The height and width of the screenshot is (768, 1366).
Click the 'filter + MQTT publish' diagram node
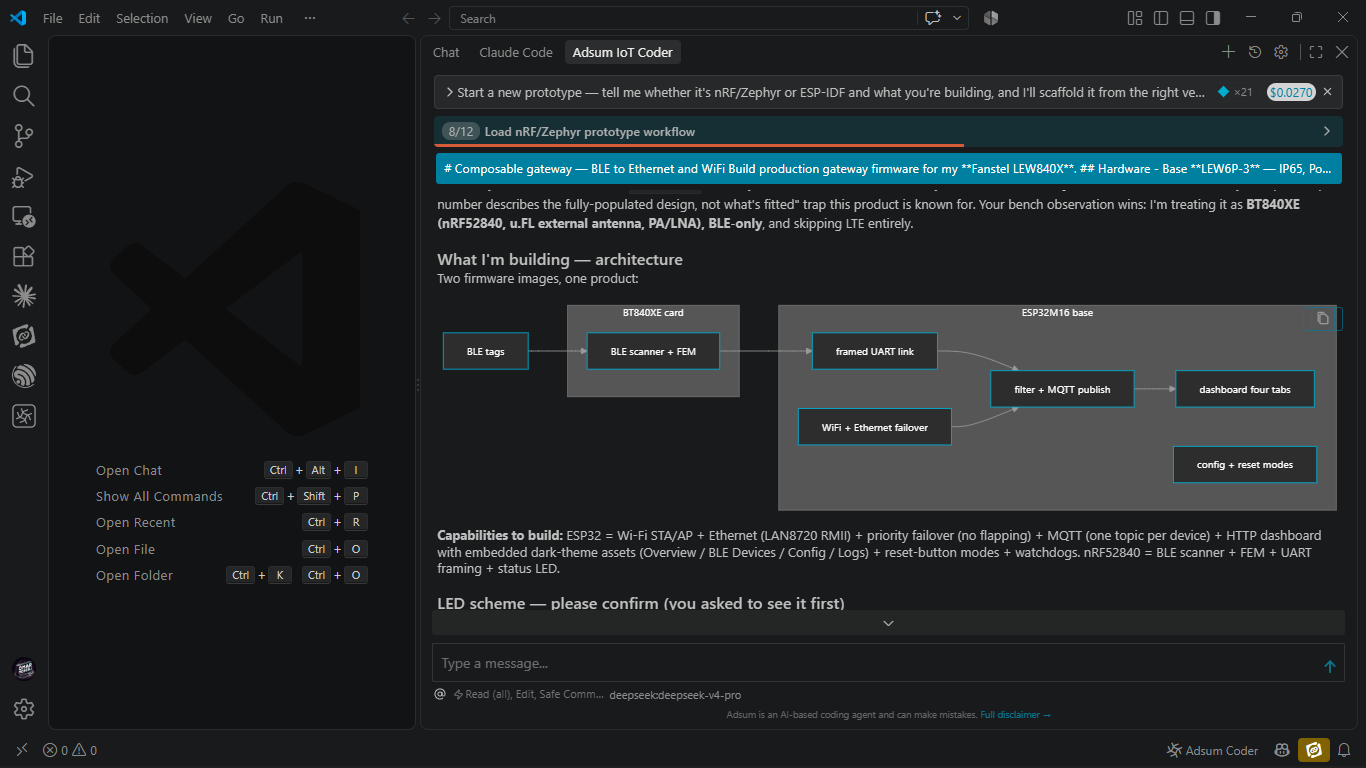coord(1062,389)
